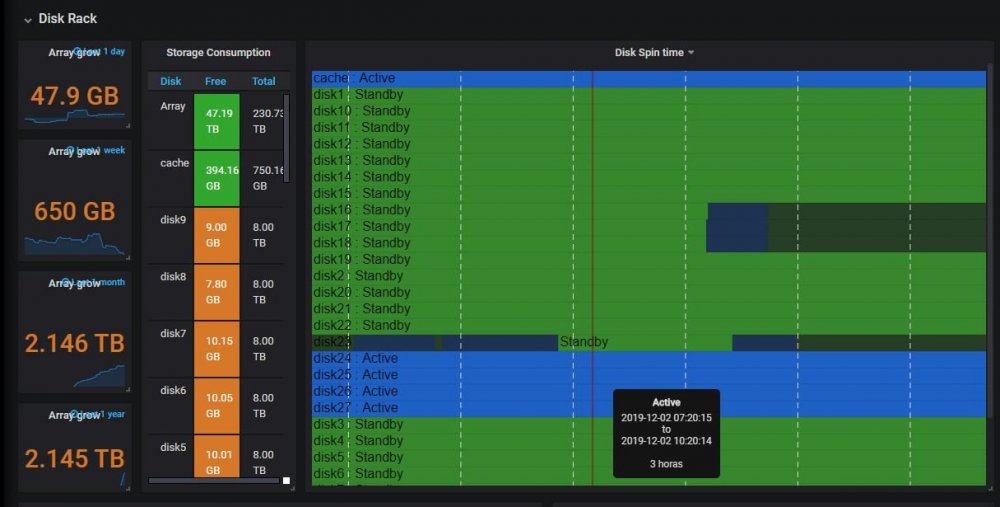The height and width of the screenshot is (507, 1000).
Task: Click the cache Active timeline row
Action: pos(649,78)
